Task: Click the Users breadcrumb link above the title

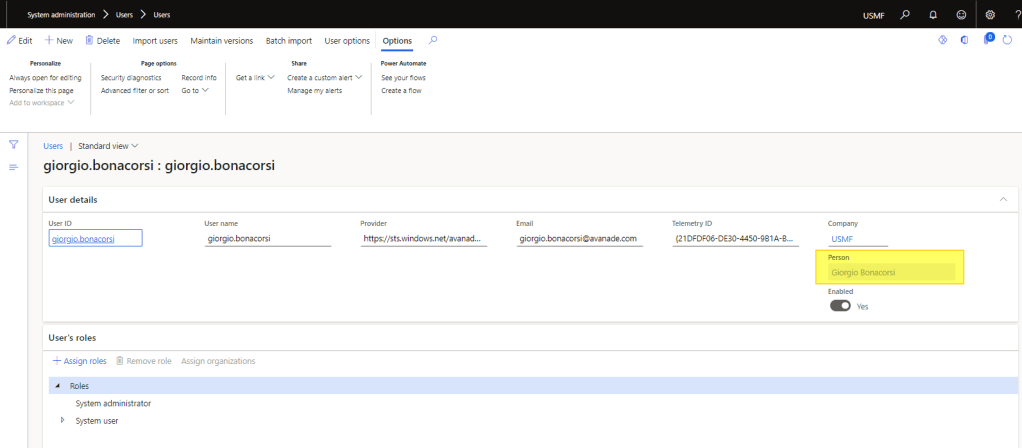Action: coord(53,146)
